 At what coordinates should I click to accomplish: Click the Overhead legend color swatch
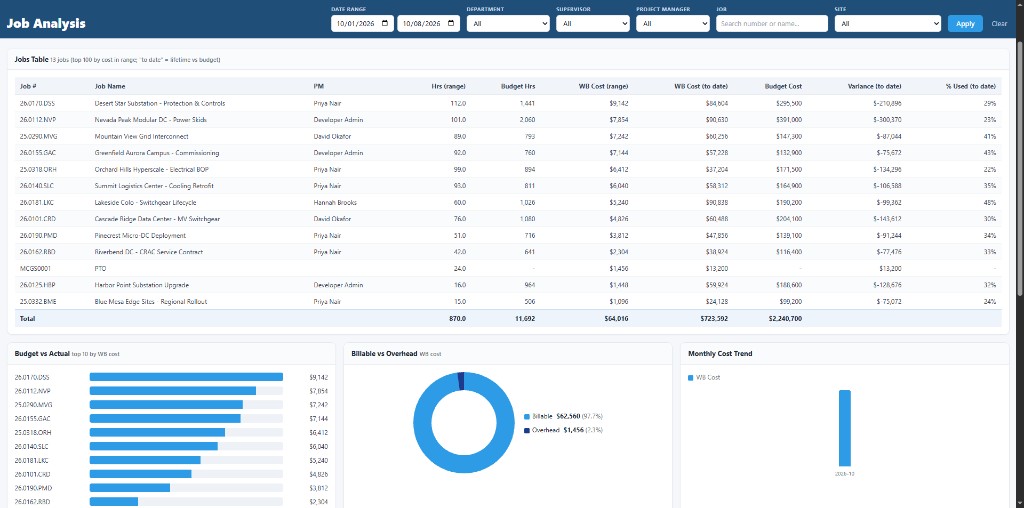pyautogui.click(x=527, y=430)
